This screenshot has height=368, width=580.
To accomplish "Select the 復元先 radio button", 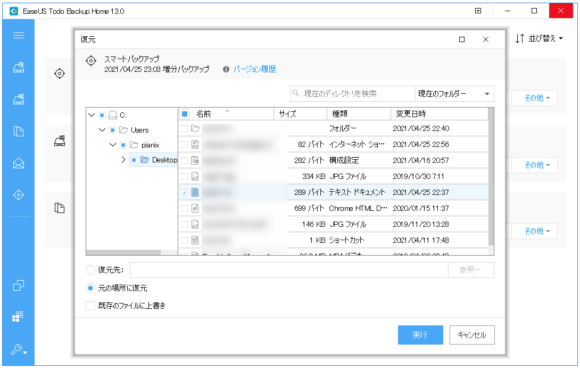I will pyautogui.click(x=90, y=270).
